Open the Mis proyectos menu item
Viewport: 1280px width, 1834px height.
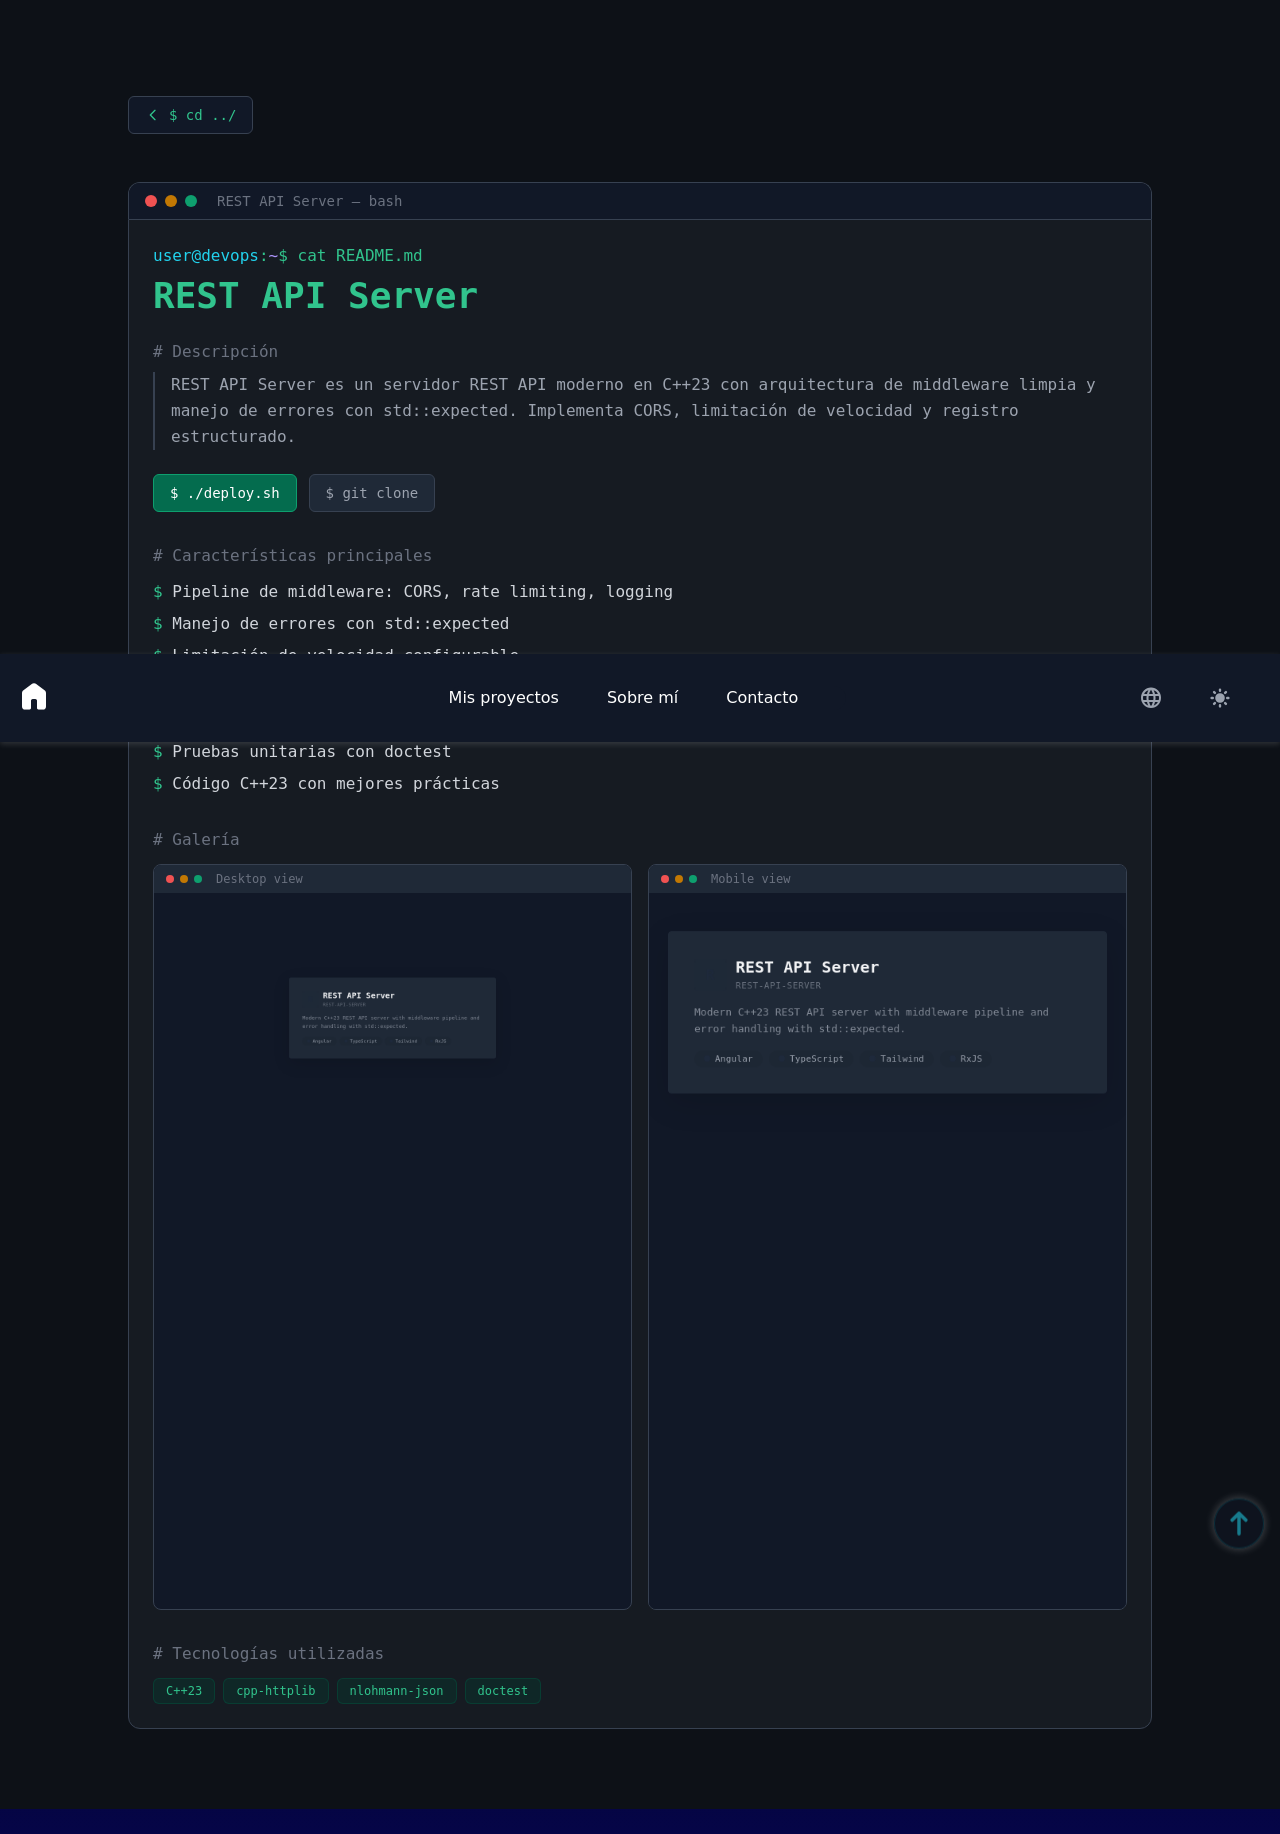coord(504,697)
